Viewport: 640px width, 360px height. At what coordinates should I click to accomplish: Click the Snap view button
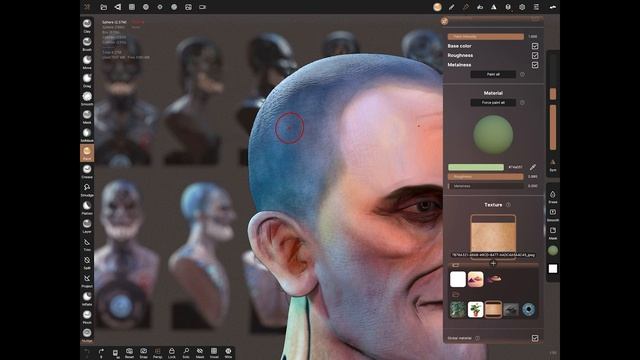[143, 353]
